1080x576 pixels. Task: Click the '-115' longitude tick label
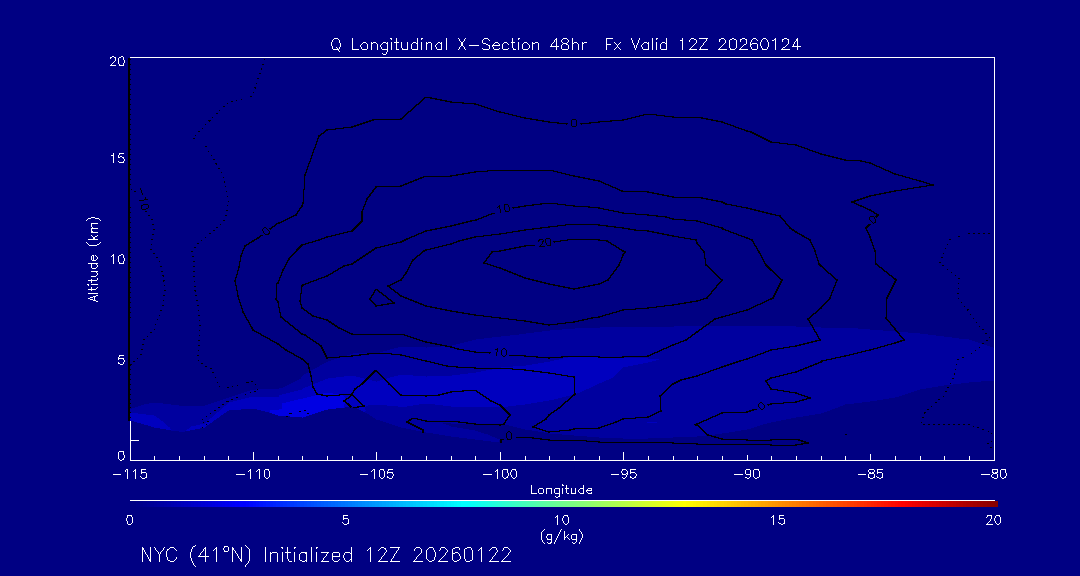(x=129, y=475)
